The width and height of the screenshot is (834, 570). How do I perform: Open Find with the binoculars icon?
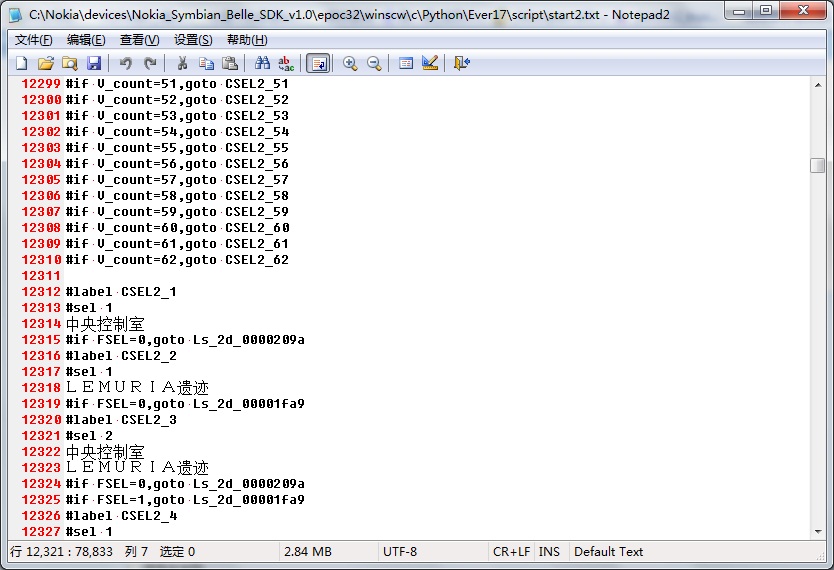coord(262,63)
